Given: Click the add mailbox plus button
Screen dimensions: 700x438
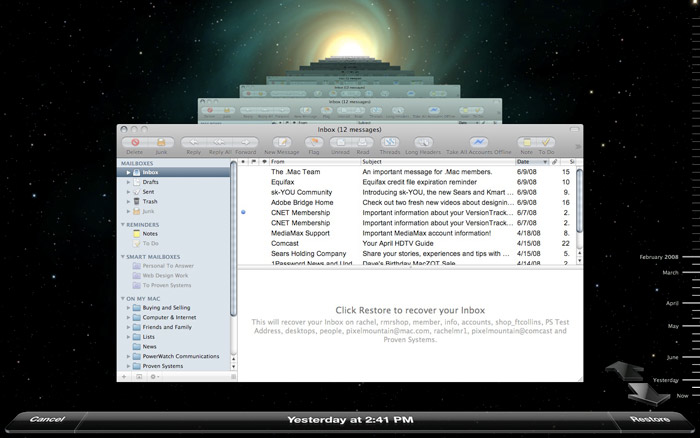Looking at the screenshot, I should point(124,377).
